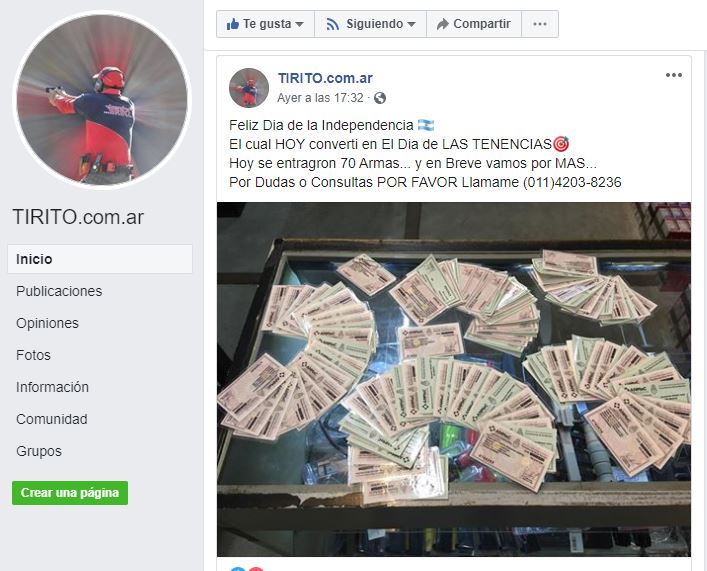Click the like reaction icon below the photo

(238, 569)
